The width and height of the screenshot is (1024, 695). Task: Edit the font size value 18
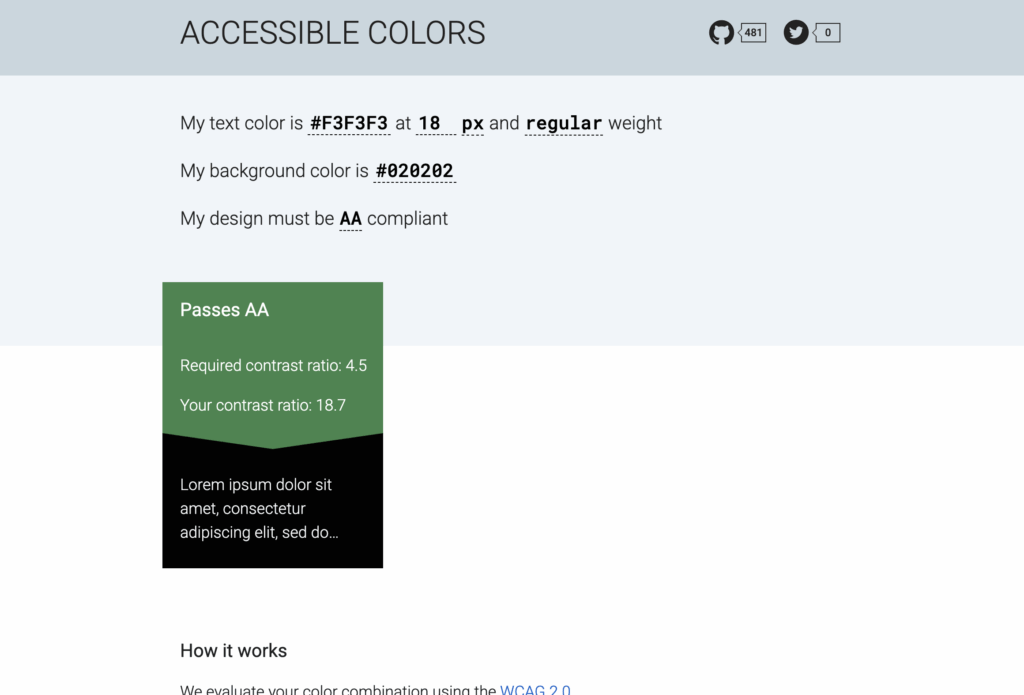pos(436,123)
